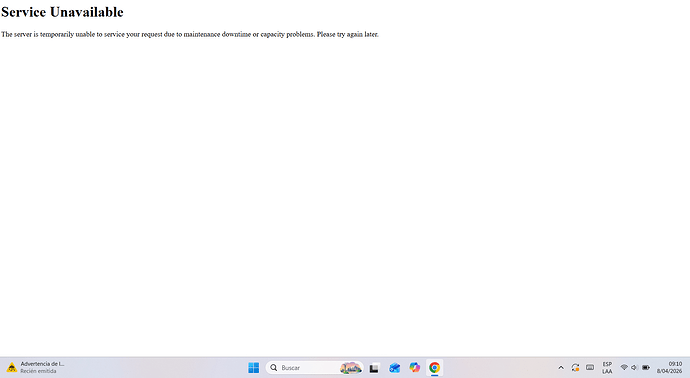Open the Wi-Fi network tray icon
Screen dimensions: 690x378
coord(624,367)
